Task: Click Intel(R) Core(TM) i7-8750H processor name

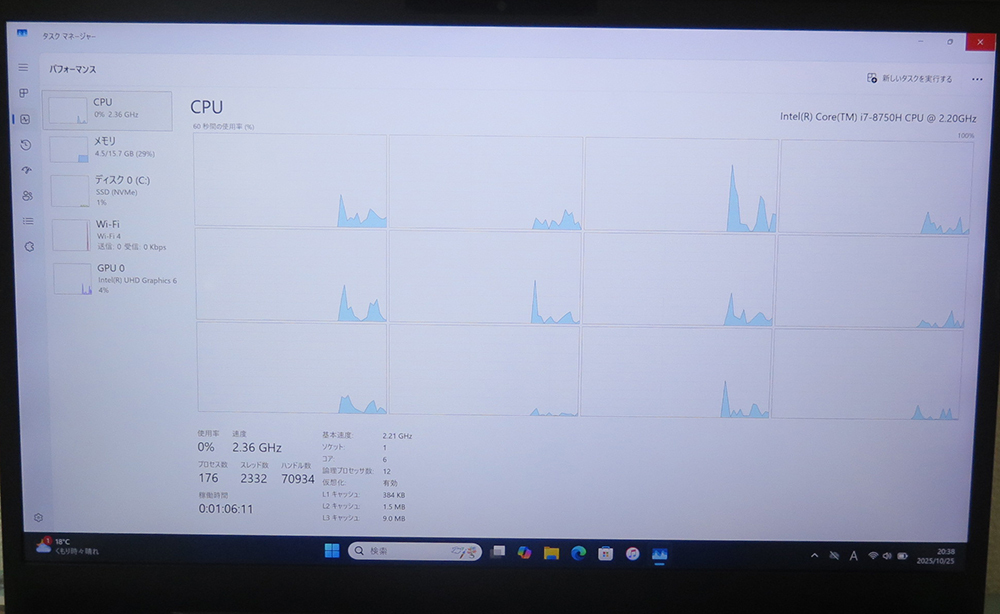Action: click(x=878, y=118)
